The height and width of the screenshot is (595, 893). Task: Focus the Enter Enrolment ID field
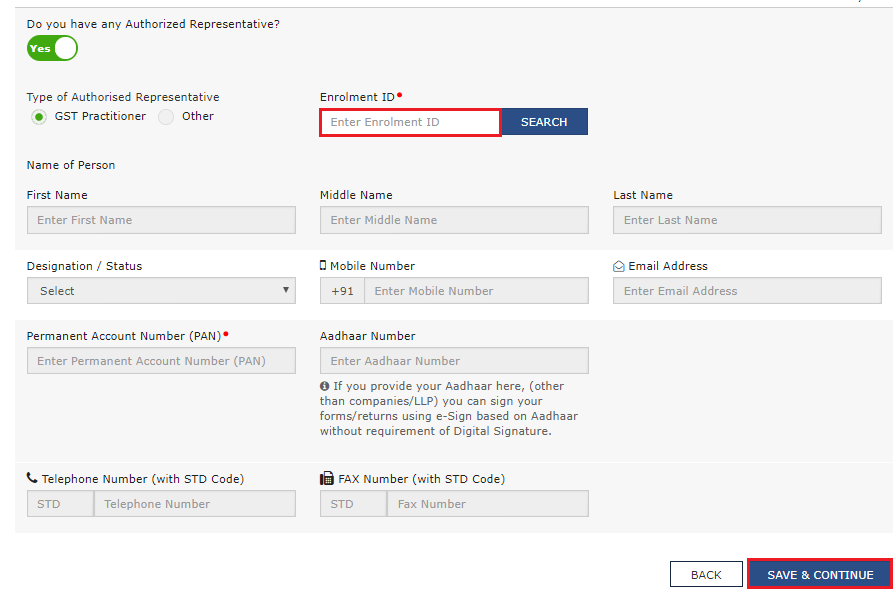point(410,122)
